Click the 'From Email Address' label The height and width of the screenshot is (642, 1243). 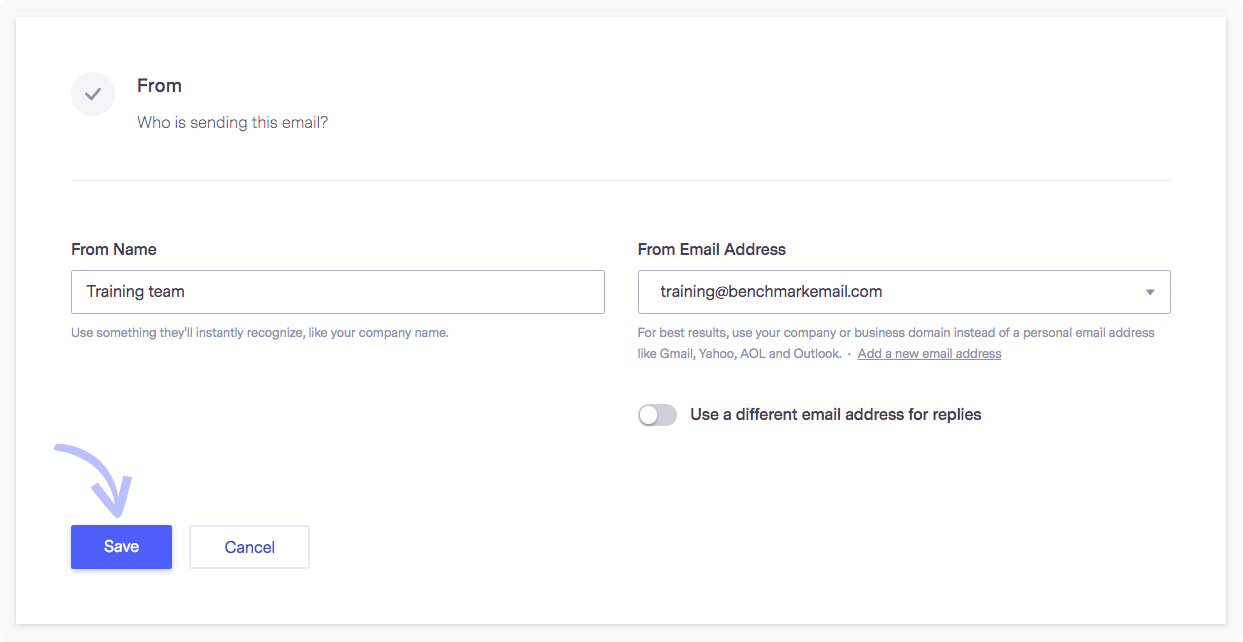click(712, 249)
